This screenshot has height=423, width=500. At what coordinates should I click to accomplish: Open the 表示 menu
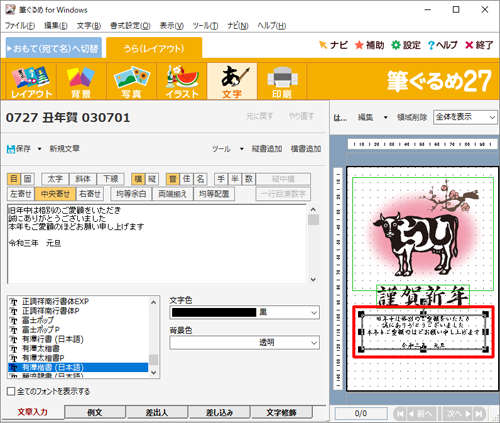(171, 26)
